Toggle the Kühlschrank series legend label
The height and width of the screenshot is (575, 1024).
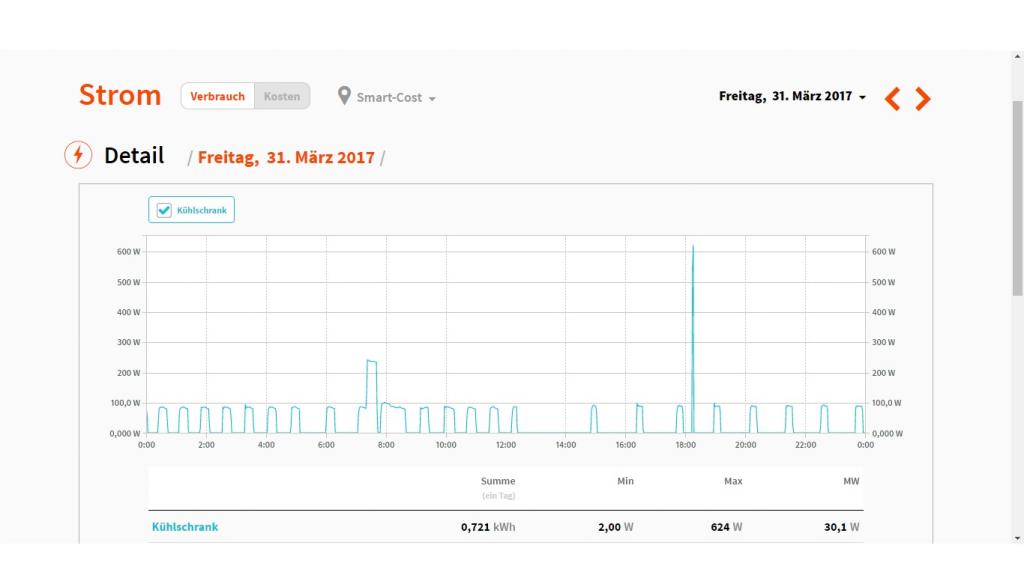click(202, 211)
